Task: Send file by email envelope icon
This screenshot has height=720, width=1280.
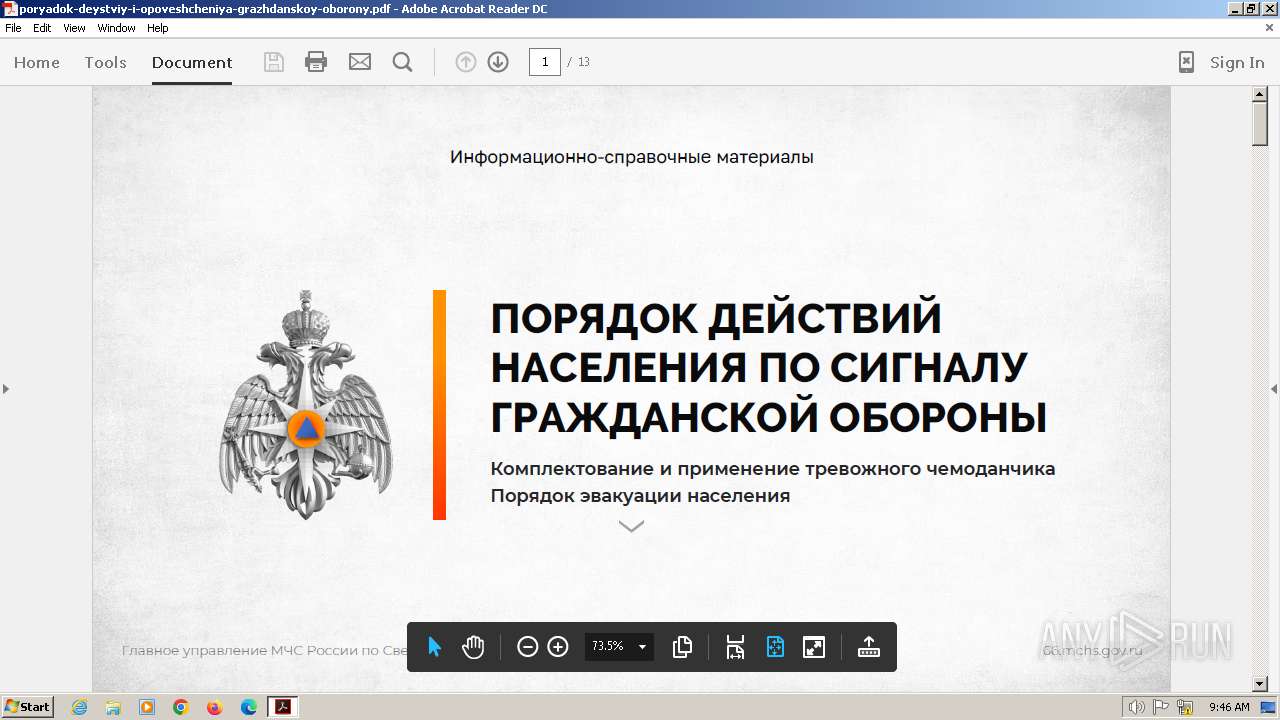Action: [360, 62]
